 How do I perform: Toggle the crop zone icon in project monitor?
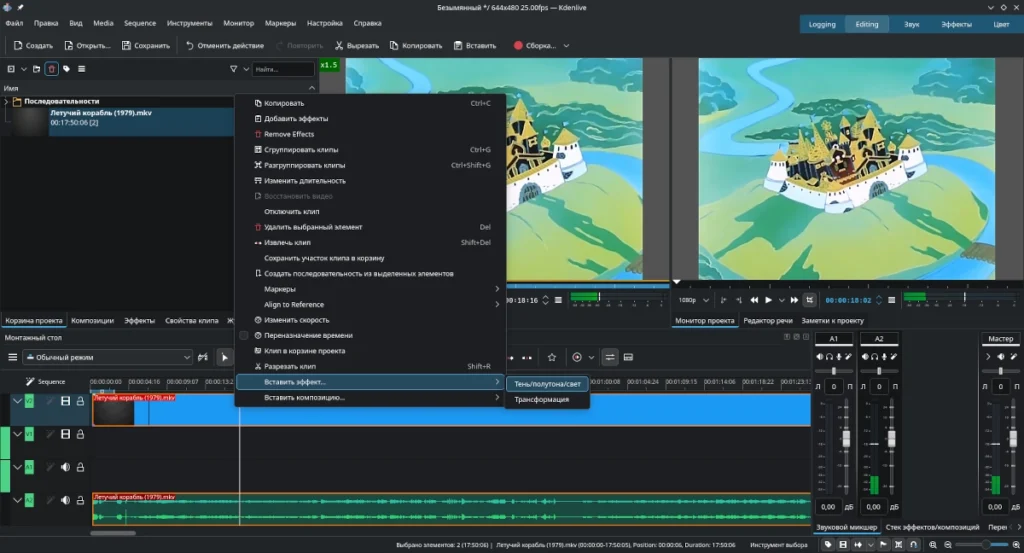pos(810,300)
